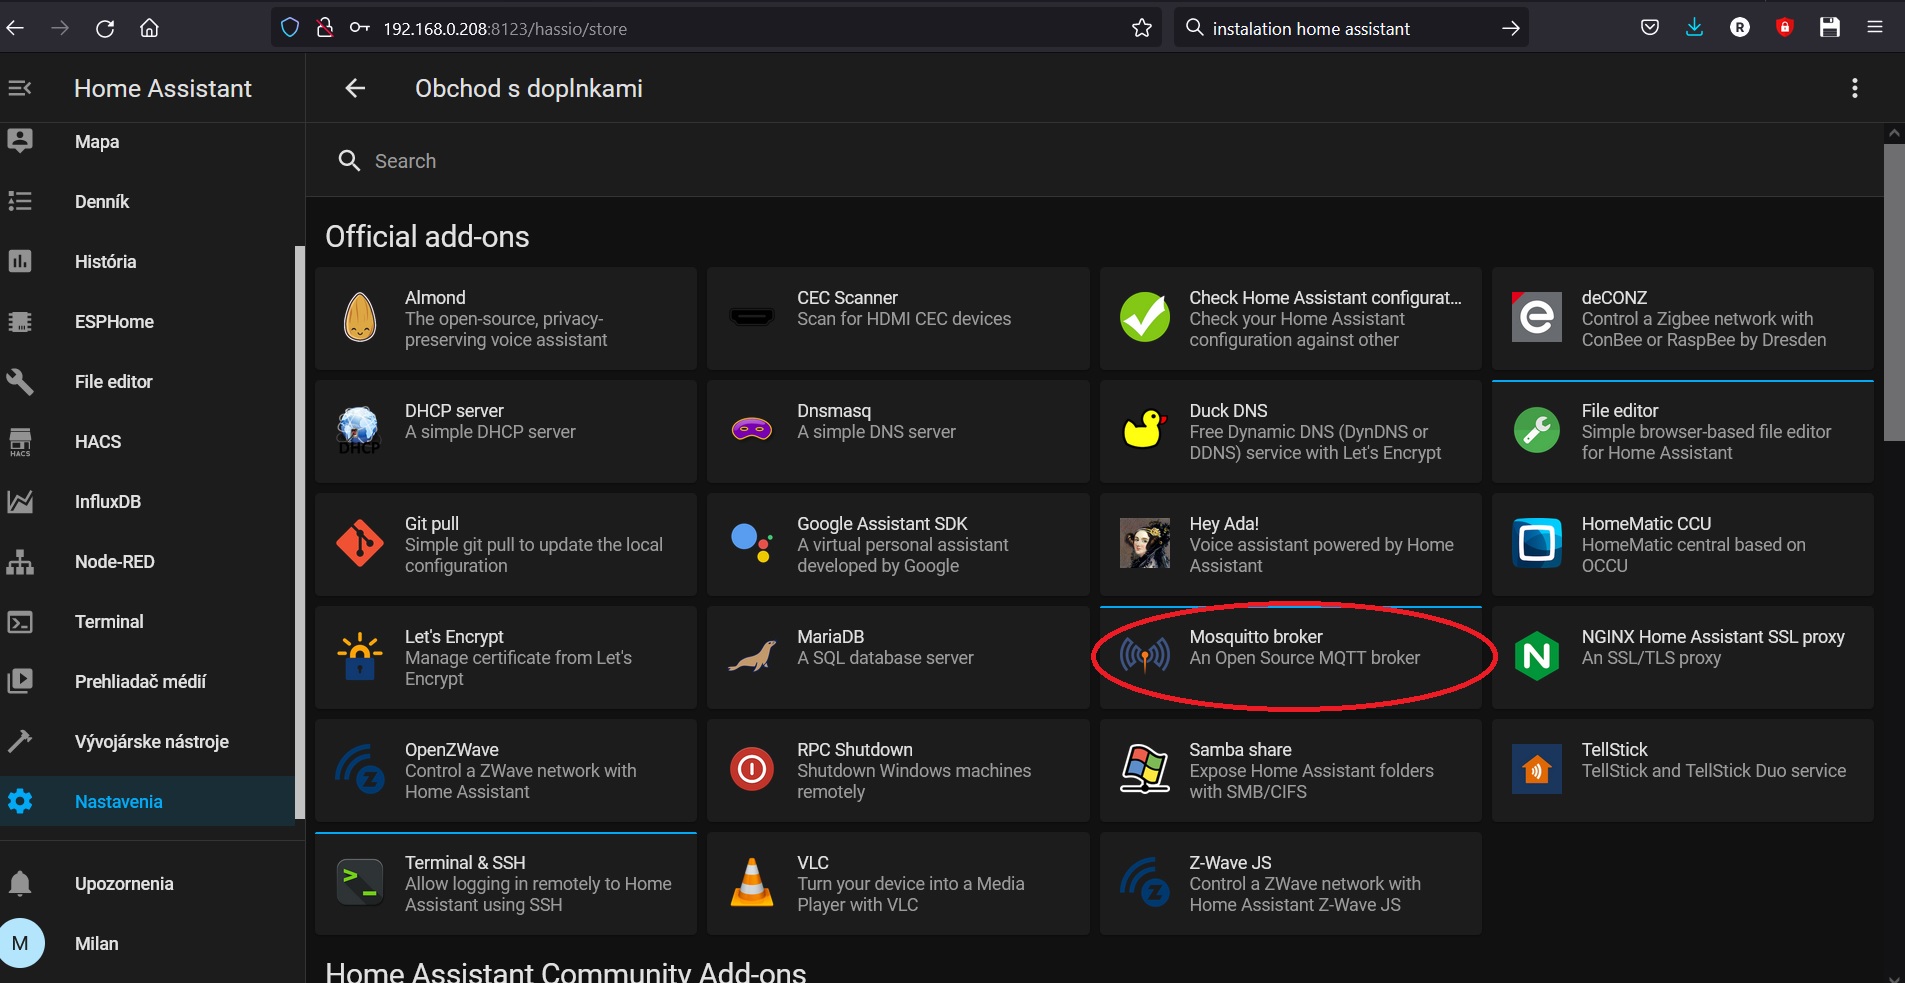Click the Let's Encrypt add-on icon

[360, 656]
